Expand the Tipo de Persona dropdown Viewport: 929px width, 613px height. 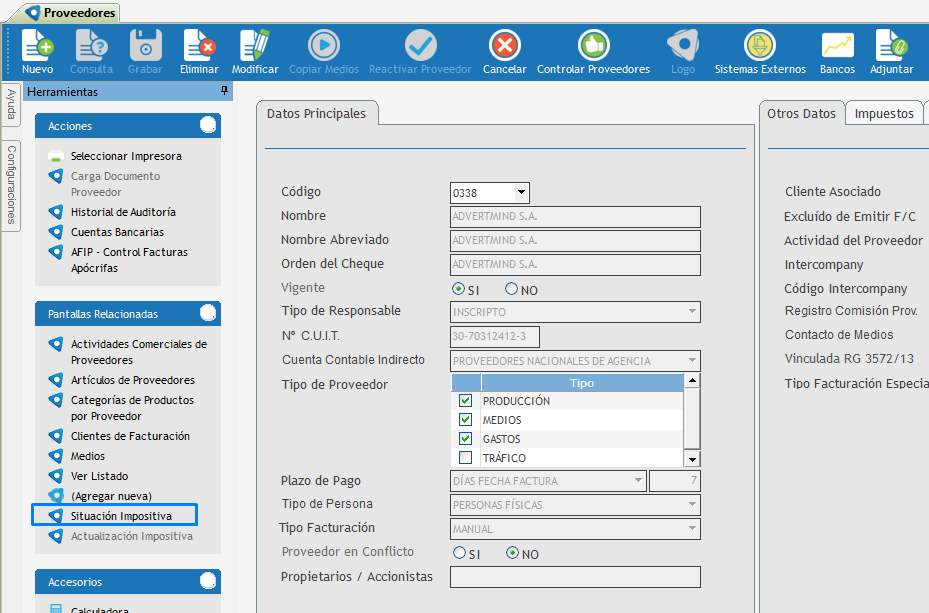tap(692, 505)
